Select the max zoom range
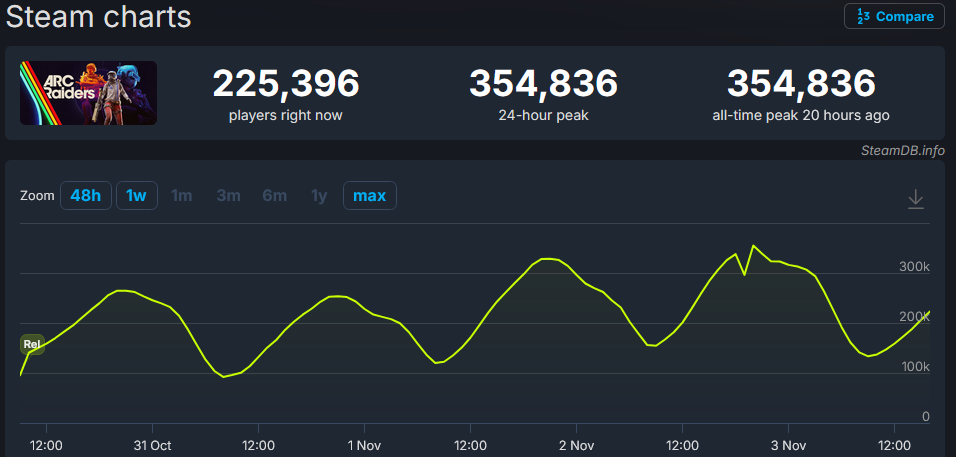This screenshot has width=956, height=457. coord(369,196)
